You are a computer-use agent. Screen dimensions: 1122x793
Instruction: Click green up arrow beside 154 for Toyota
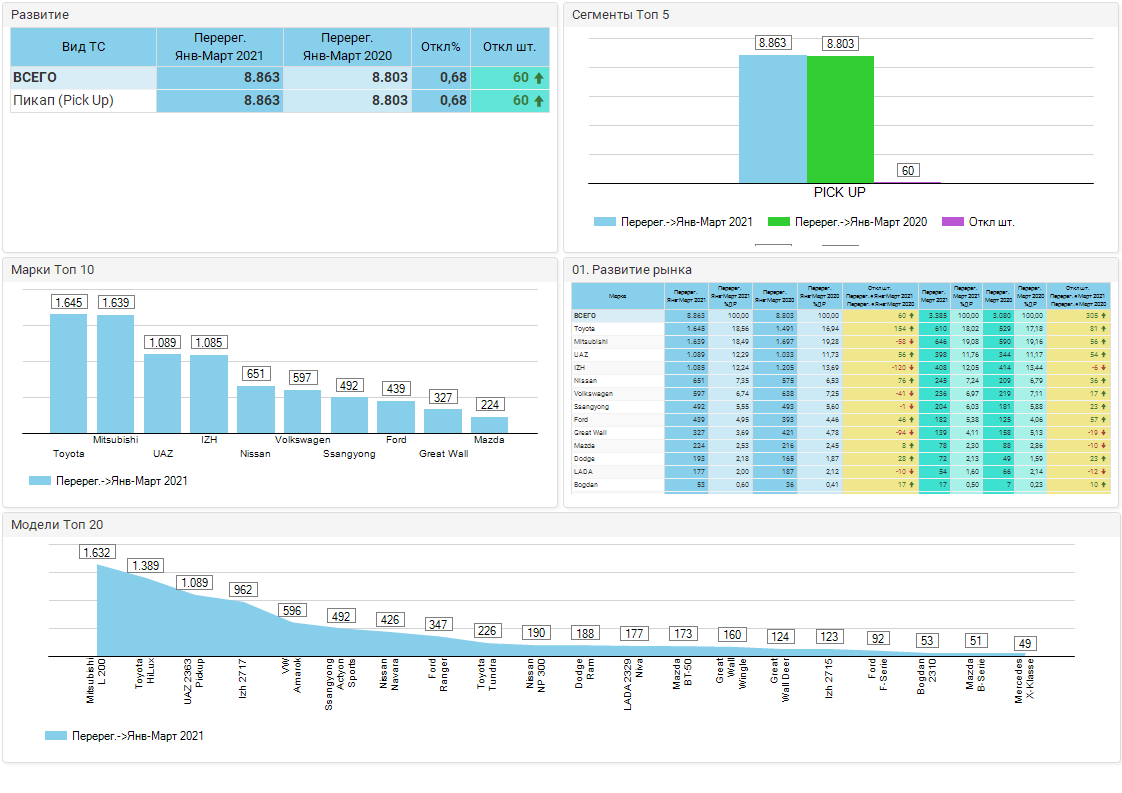(x=912, y=328)
